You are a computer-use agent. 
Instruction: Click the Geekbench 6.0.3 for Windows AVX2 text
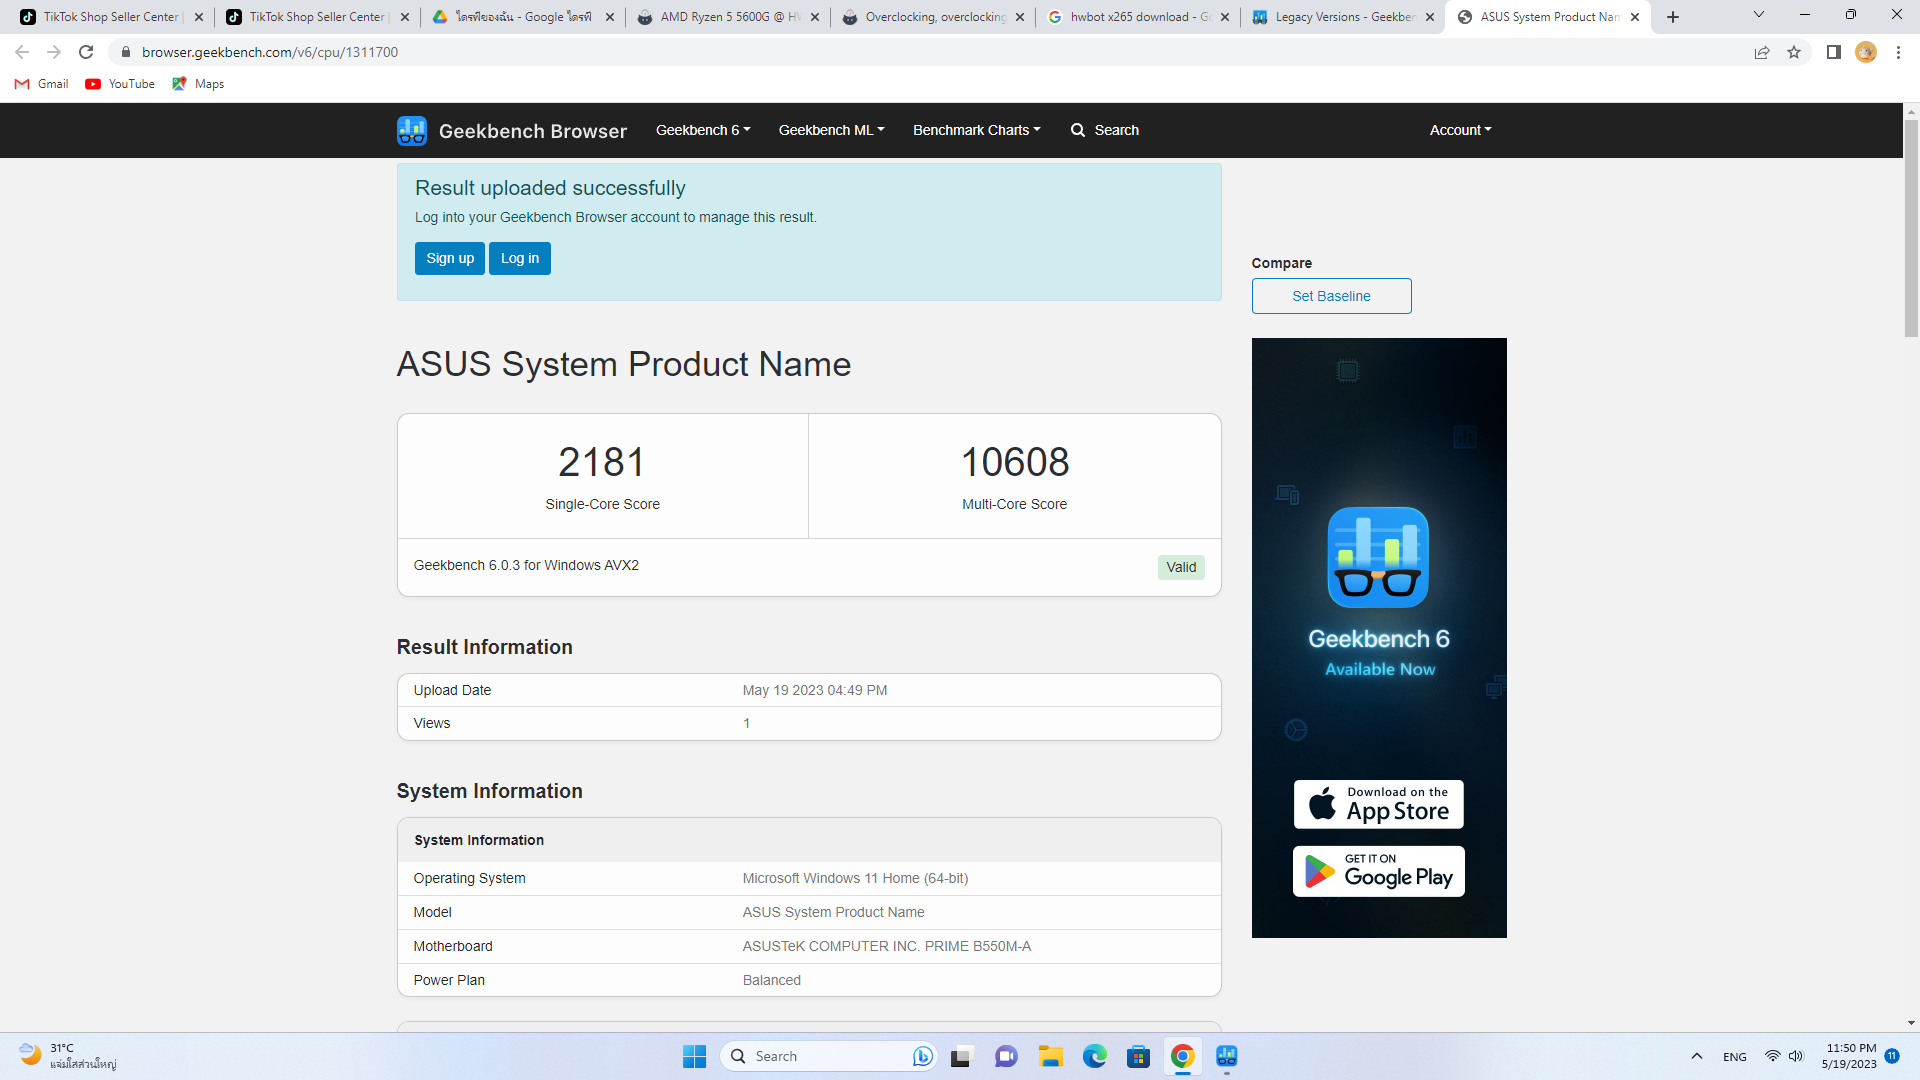[x=526, y=565]
